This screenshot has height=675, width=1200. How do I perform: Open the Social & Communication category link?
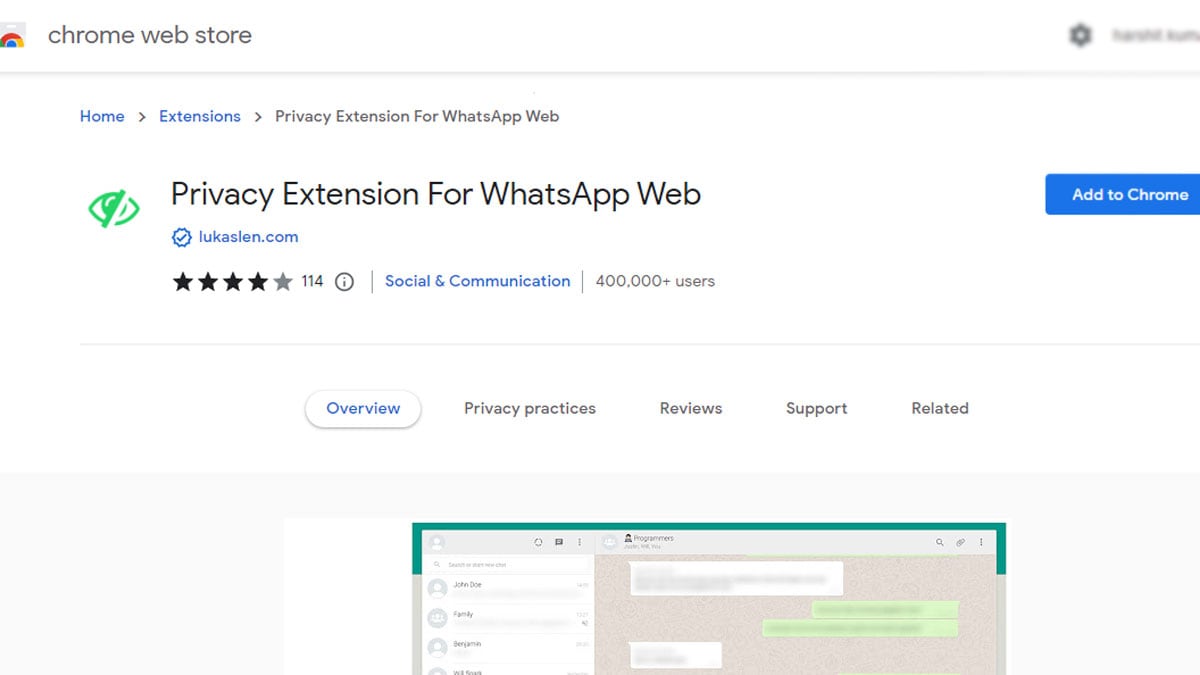click(478, 281)
